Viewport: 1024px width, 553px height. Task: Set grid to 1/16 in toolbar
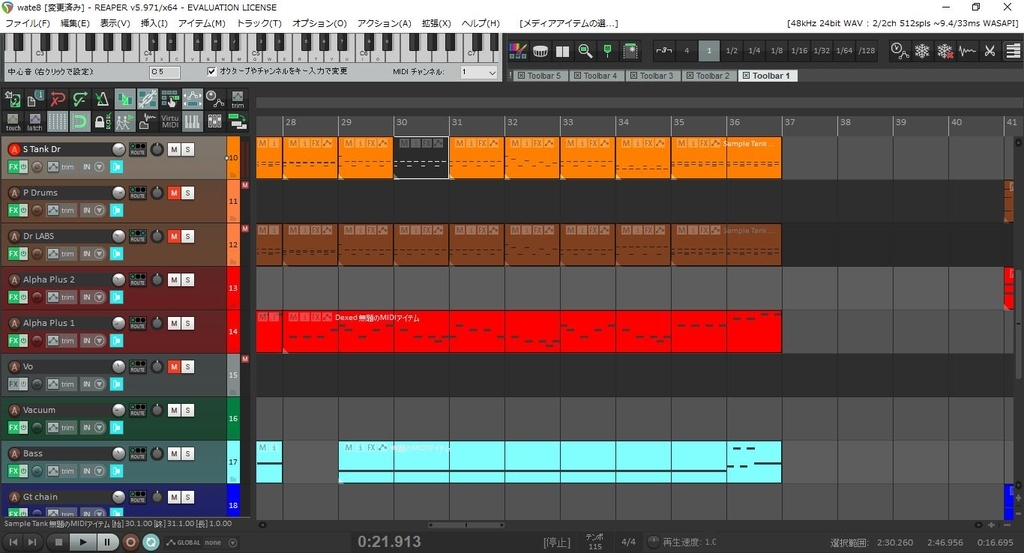pyautogui.click(x=799, y=51)
